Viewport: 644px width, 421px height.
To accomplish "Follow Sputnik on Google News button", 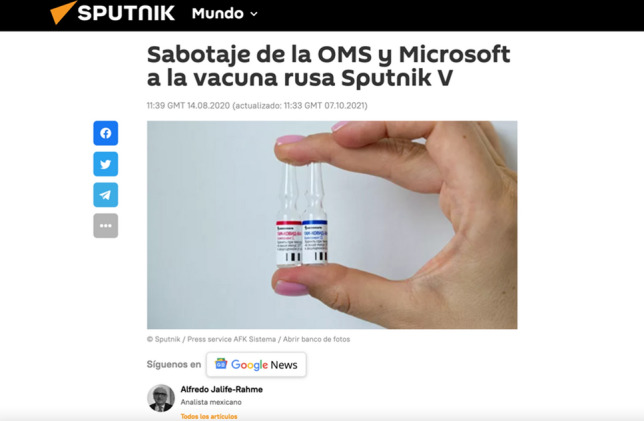I will pyautogui.click(x=256, y=364).
